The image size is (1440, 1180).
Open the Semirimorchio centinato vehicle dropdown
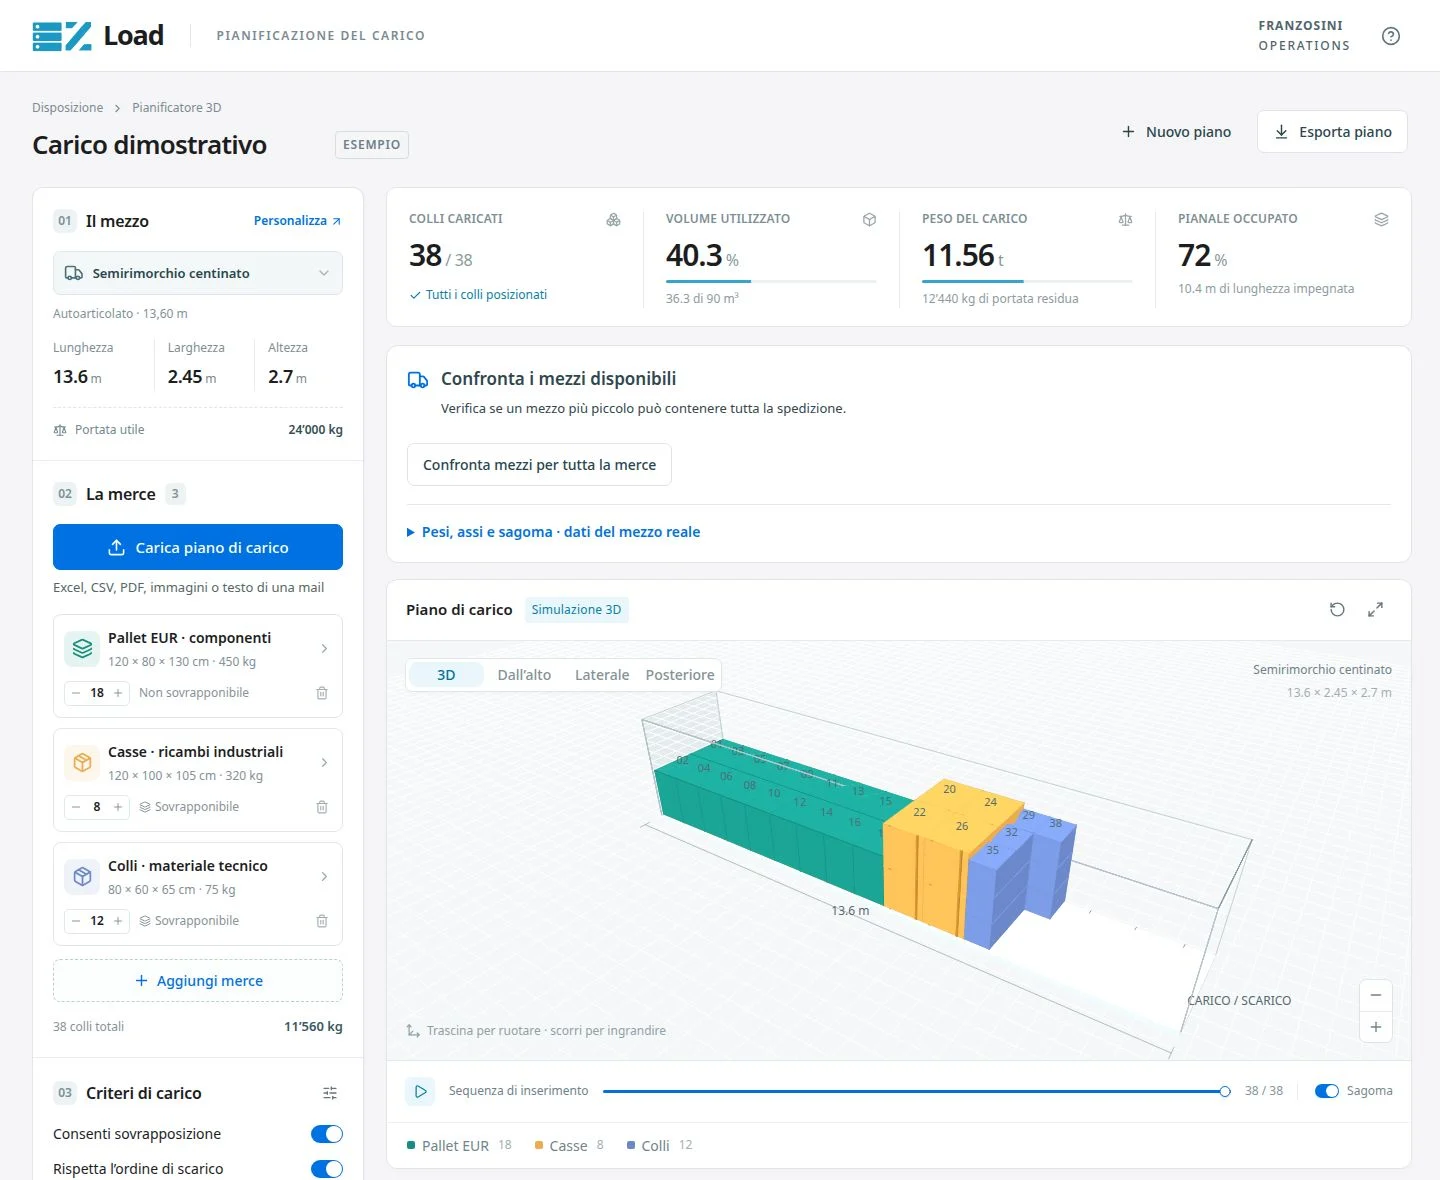[198, 273]
